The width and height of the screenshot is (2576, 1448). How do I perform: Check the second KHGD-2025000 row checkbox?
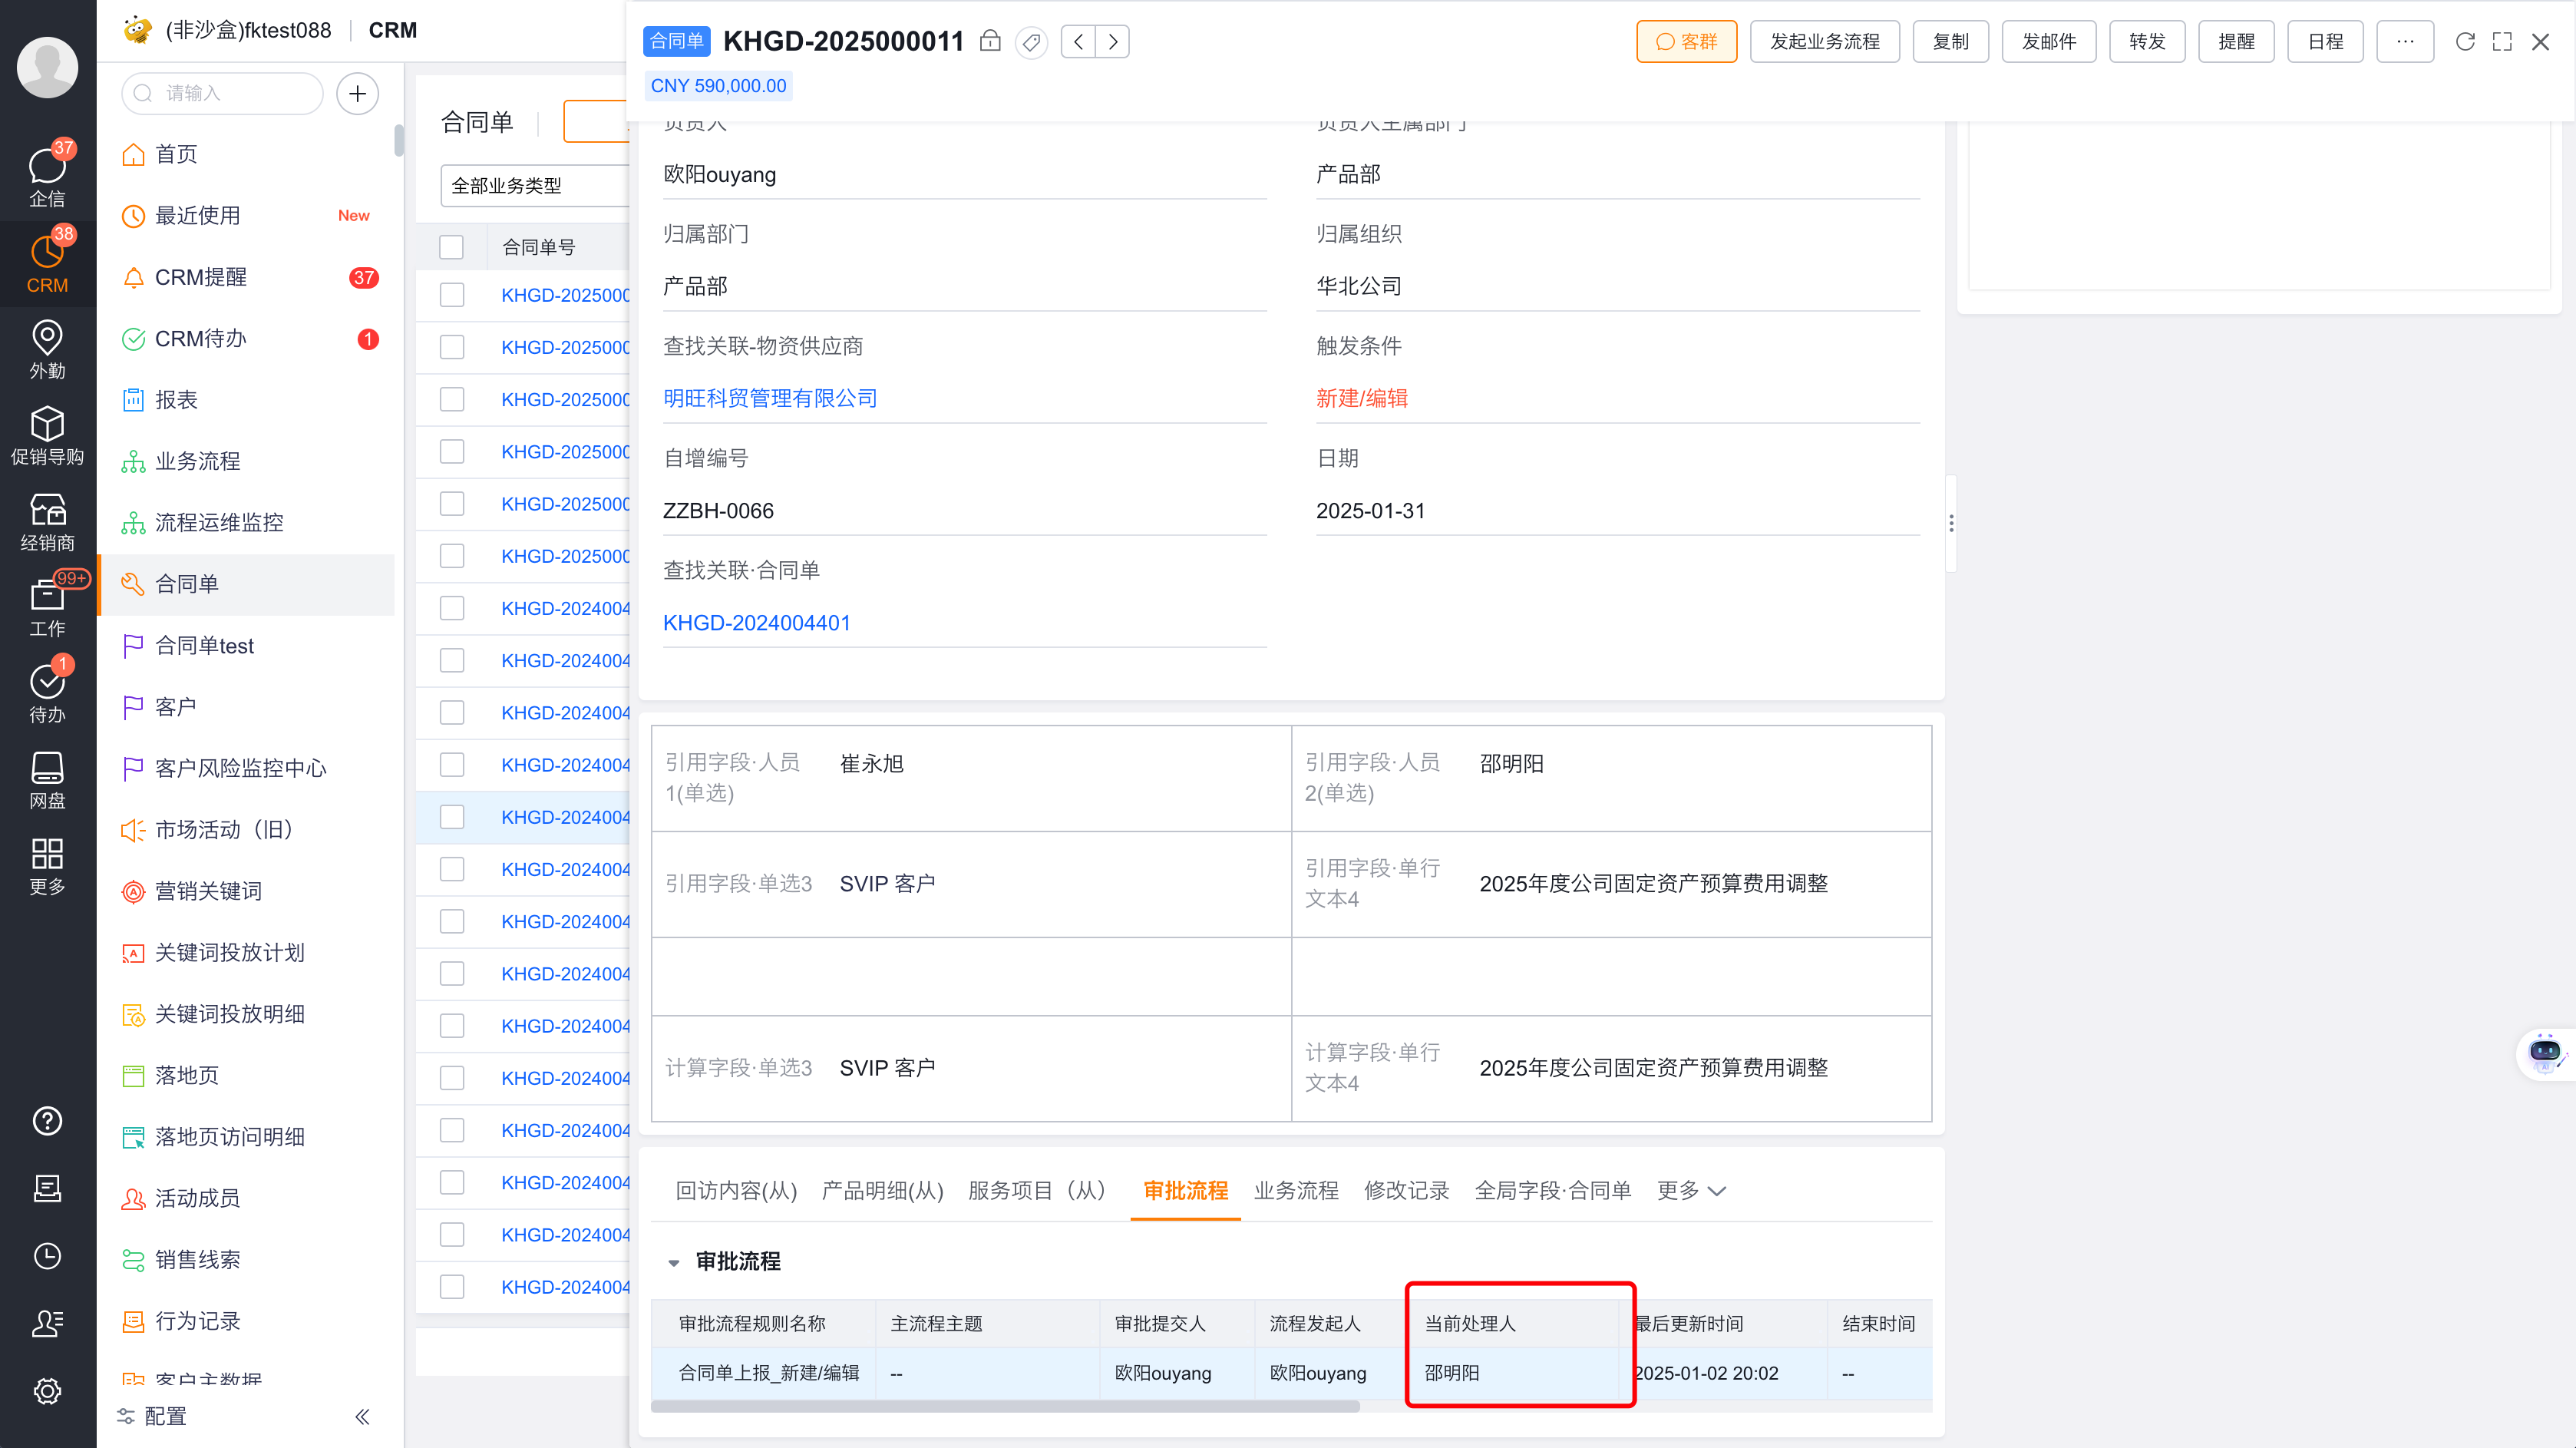point(452,347)
